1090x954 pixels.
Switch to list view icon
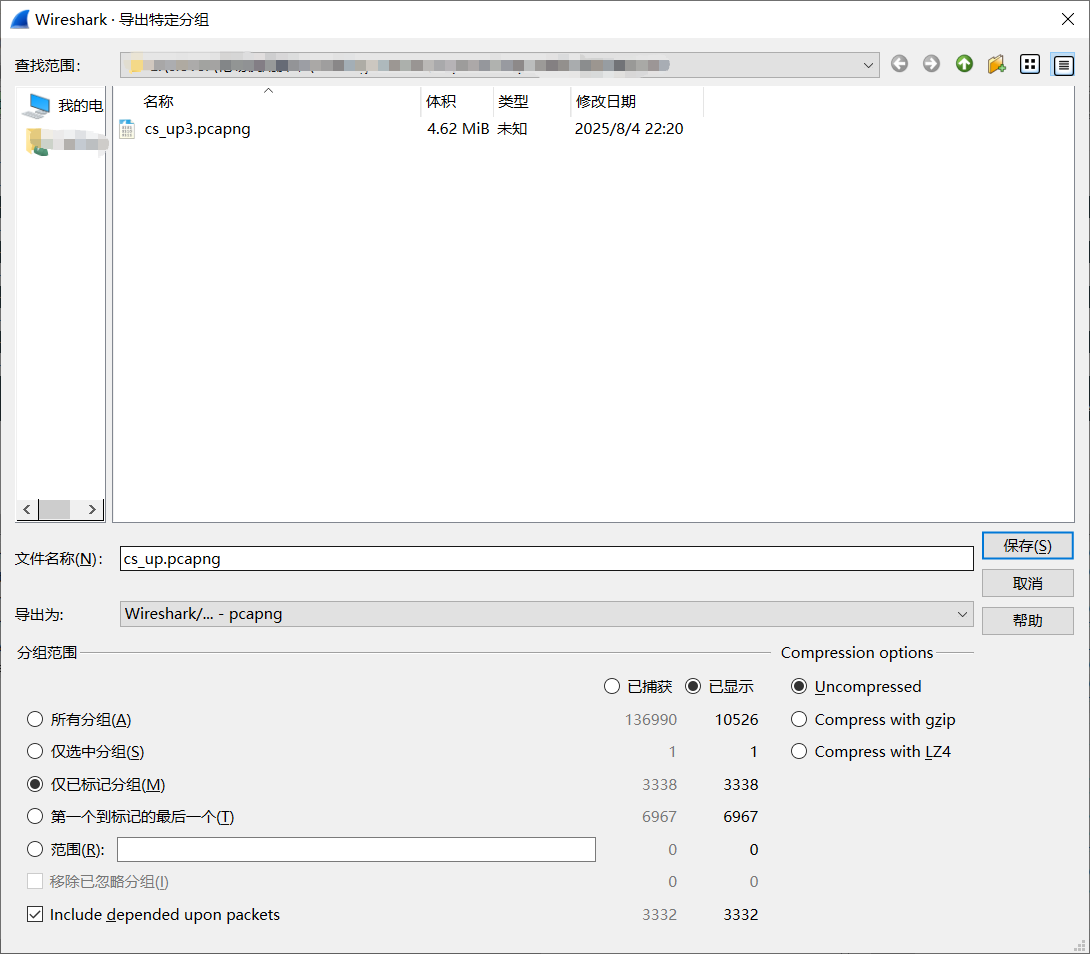(x=1030, y=64)
